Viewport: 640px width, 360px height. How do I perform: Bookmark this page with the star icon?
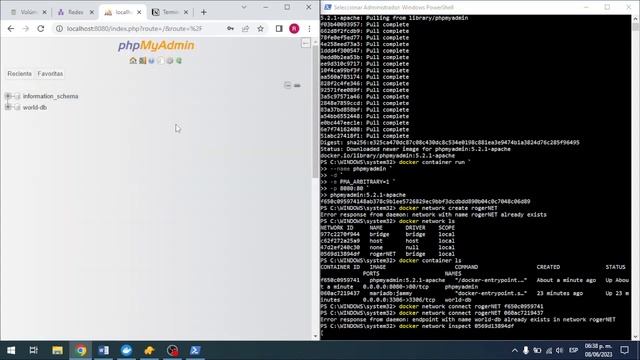tap(260, 29)
